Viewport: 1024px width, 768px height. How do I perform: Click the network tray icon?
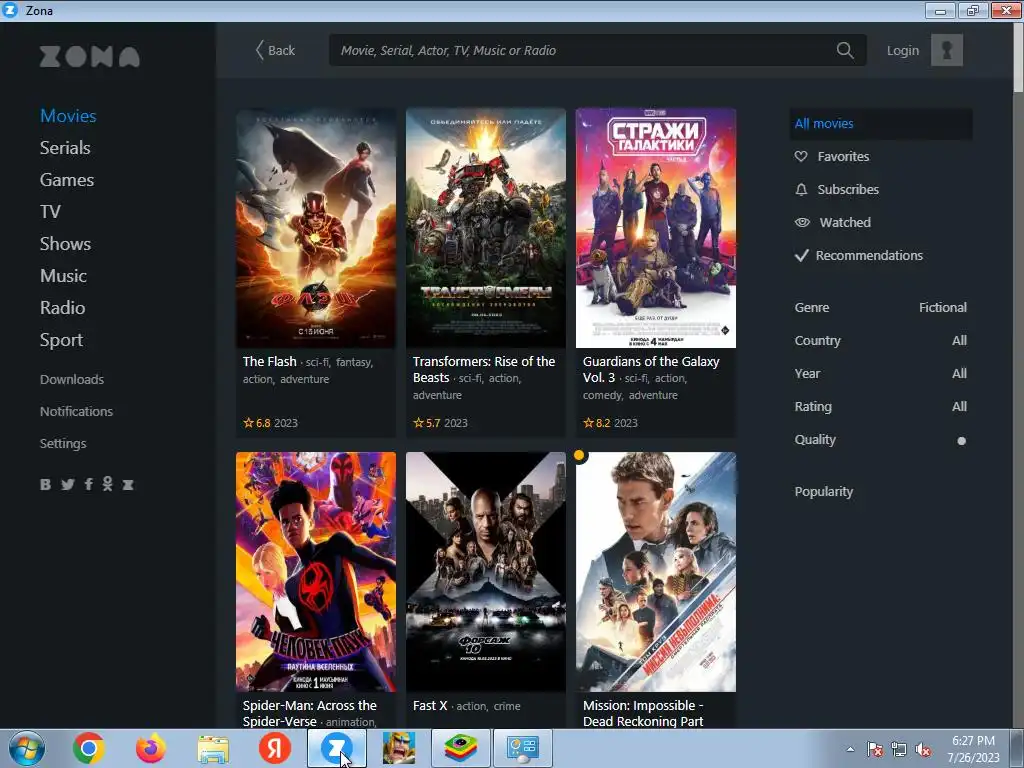click(899, 750)
